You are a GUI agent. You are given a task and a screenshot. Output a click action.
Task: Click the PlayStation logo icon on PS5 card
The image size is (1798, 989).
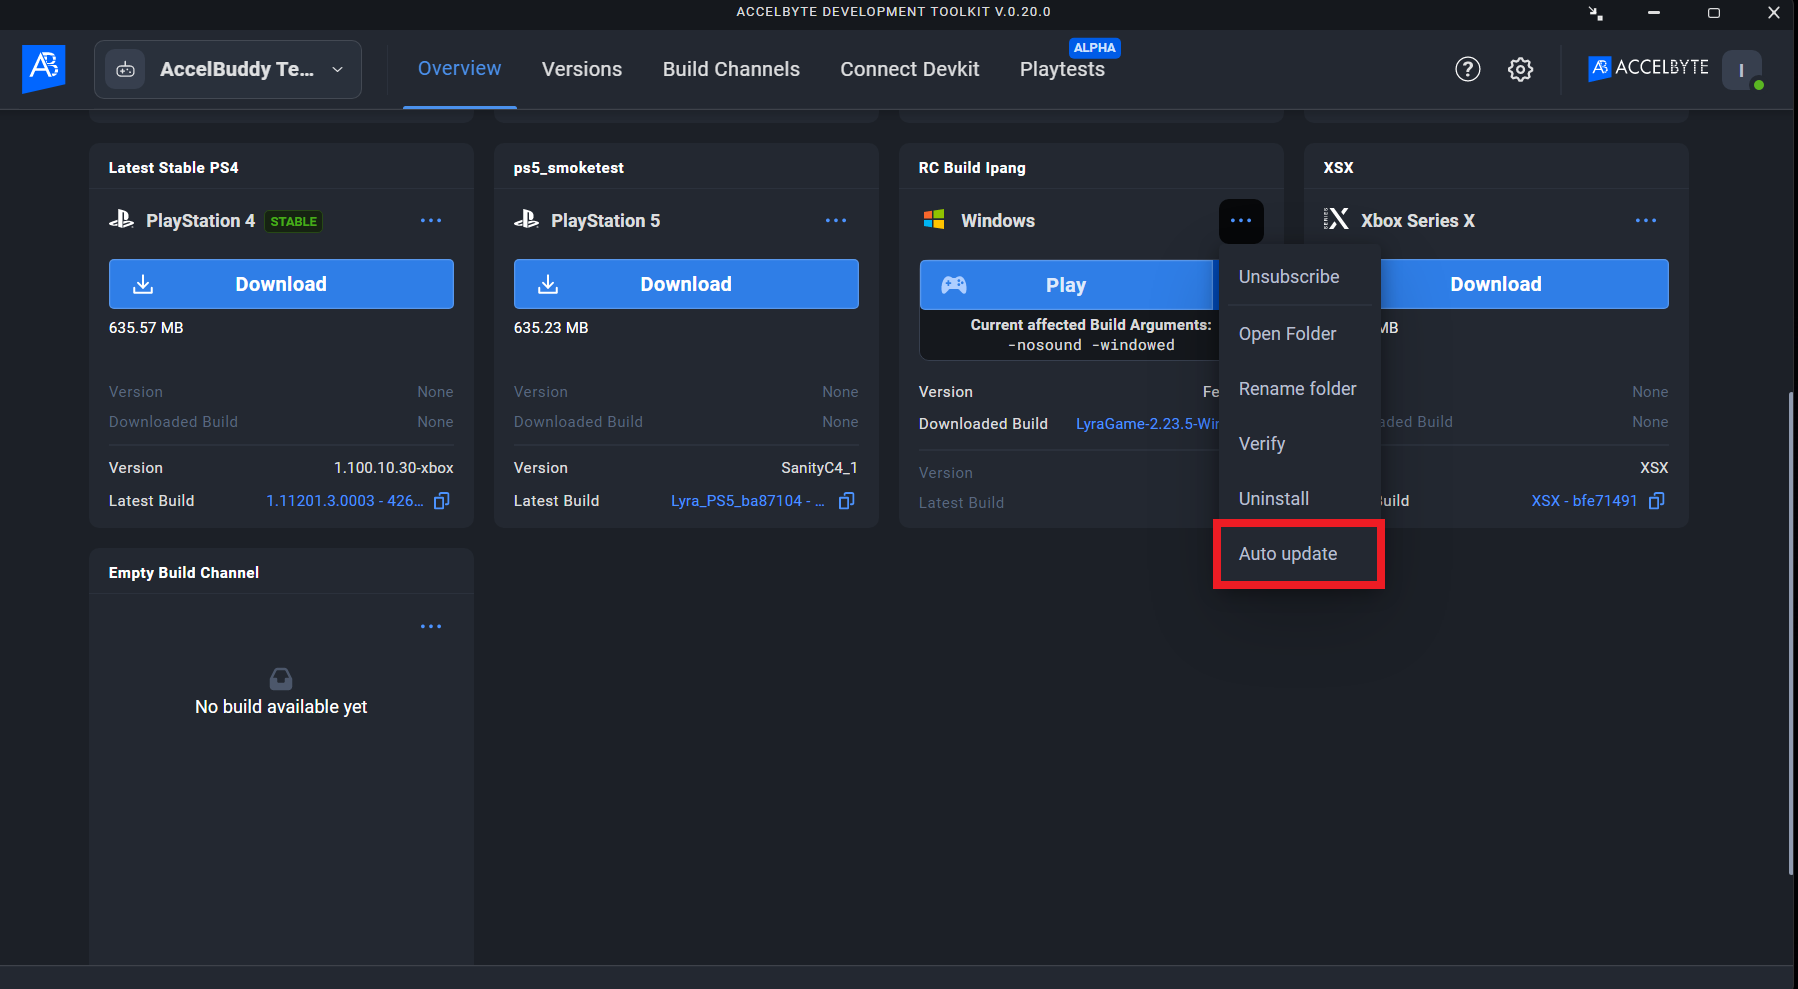(x=526, y=220)
